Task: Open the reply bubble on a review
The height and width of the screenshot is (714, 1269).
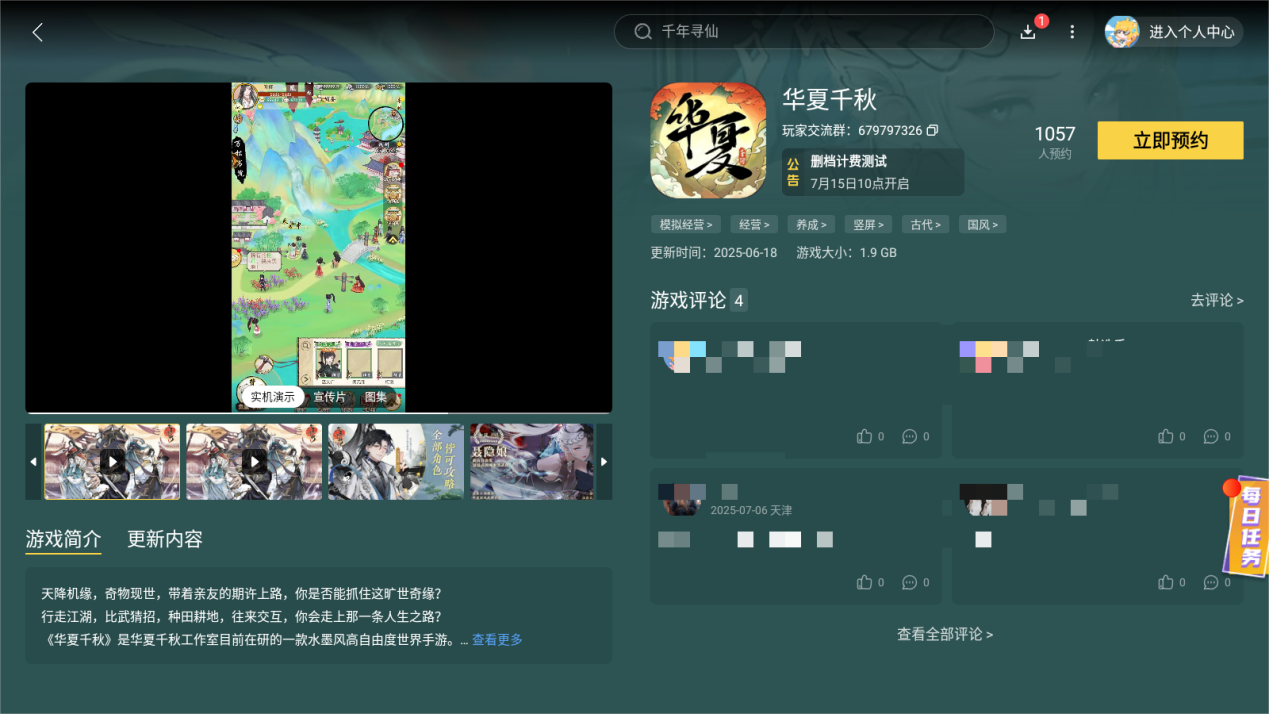Action: (x=911, y=436)
